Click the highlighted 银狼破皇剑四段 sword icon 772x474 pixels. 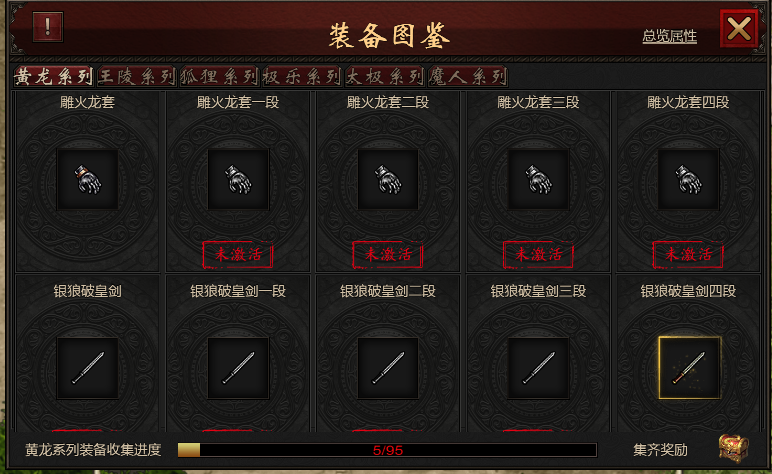pyautogui.click(x=689, y=368)
